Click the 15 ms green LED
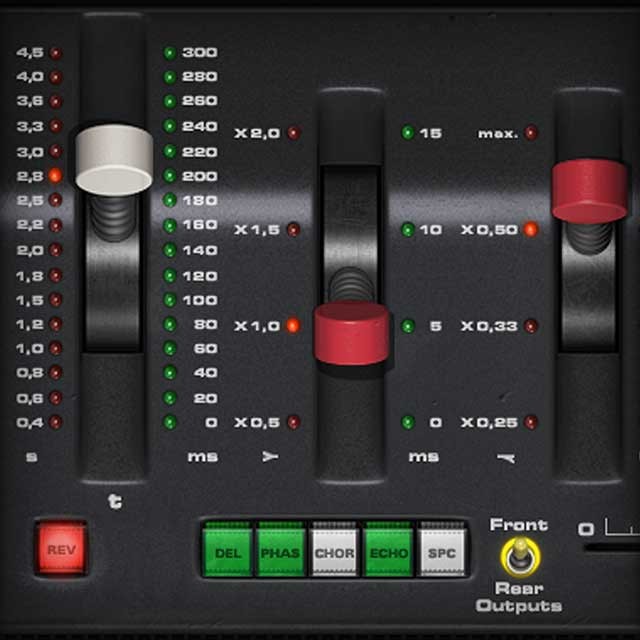Screen dimensions: 640x640 click(x=408, y=133)
